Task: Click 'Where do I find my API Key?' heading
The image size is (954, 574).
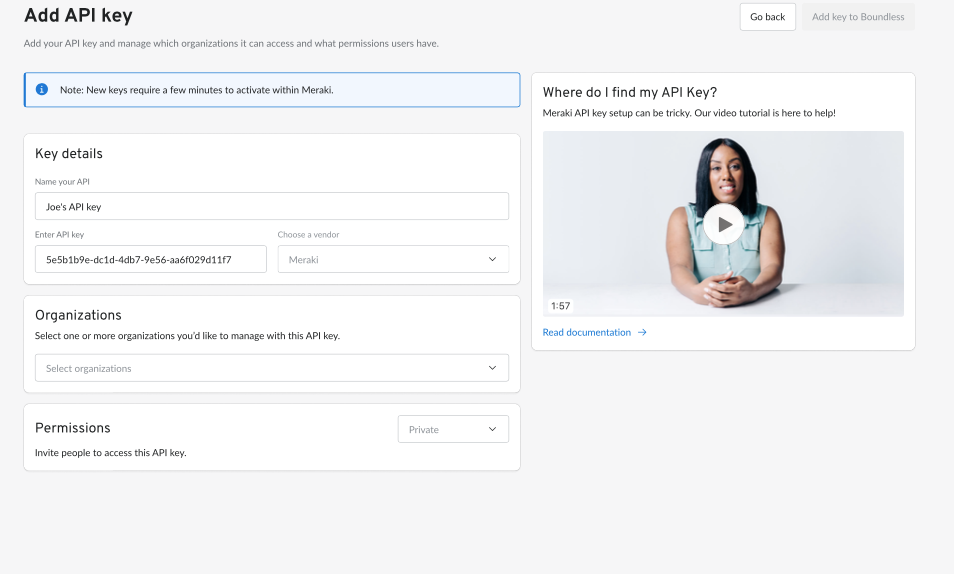Action: [x=630, y=93]
